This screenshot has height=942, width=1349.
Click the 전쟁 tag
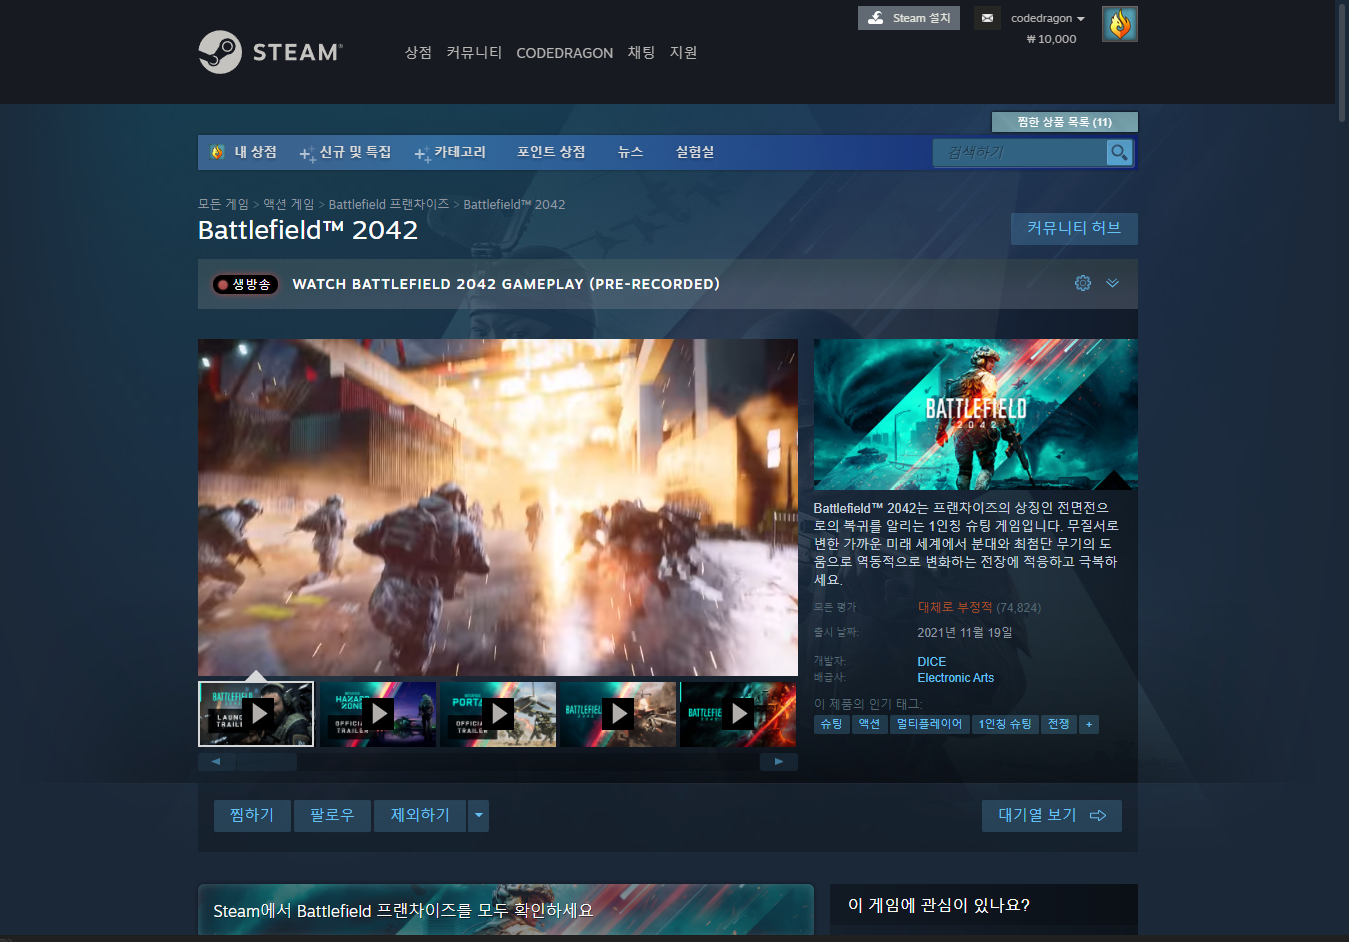click(1059, 724)
